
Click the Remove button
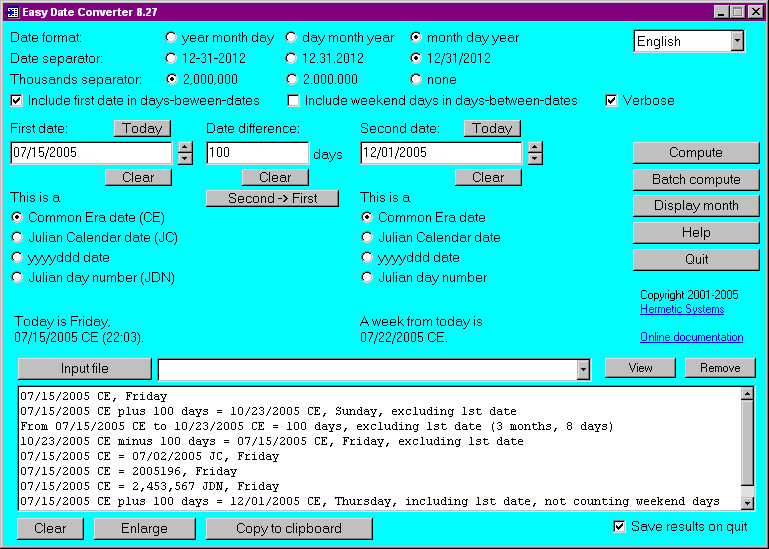click(x=720, y=368)
